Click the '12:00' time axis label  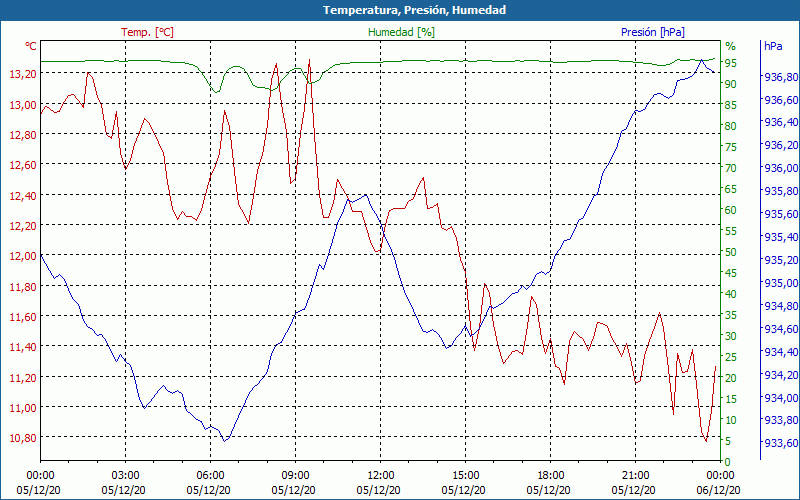pos(381,476)
